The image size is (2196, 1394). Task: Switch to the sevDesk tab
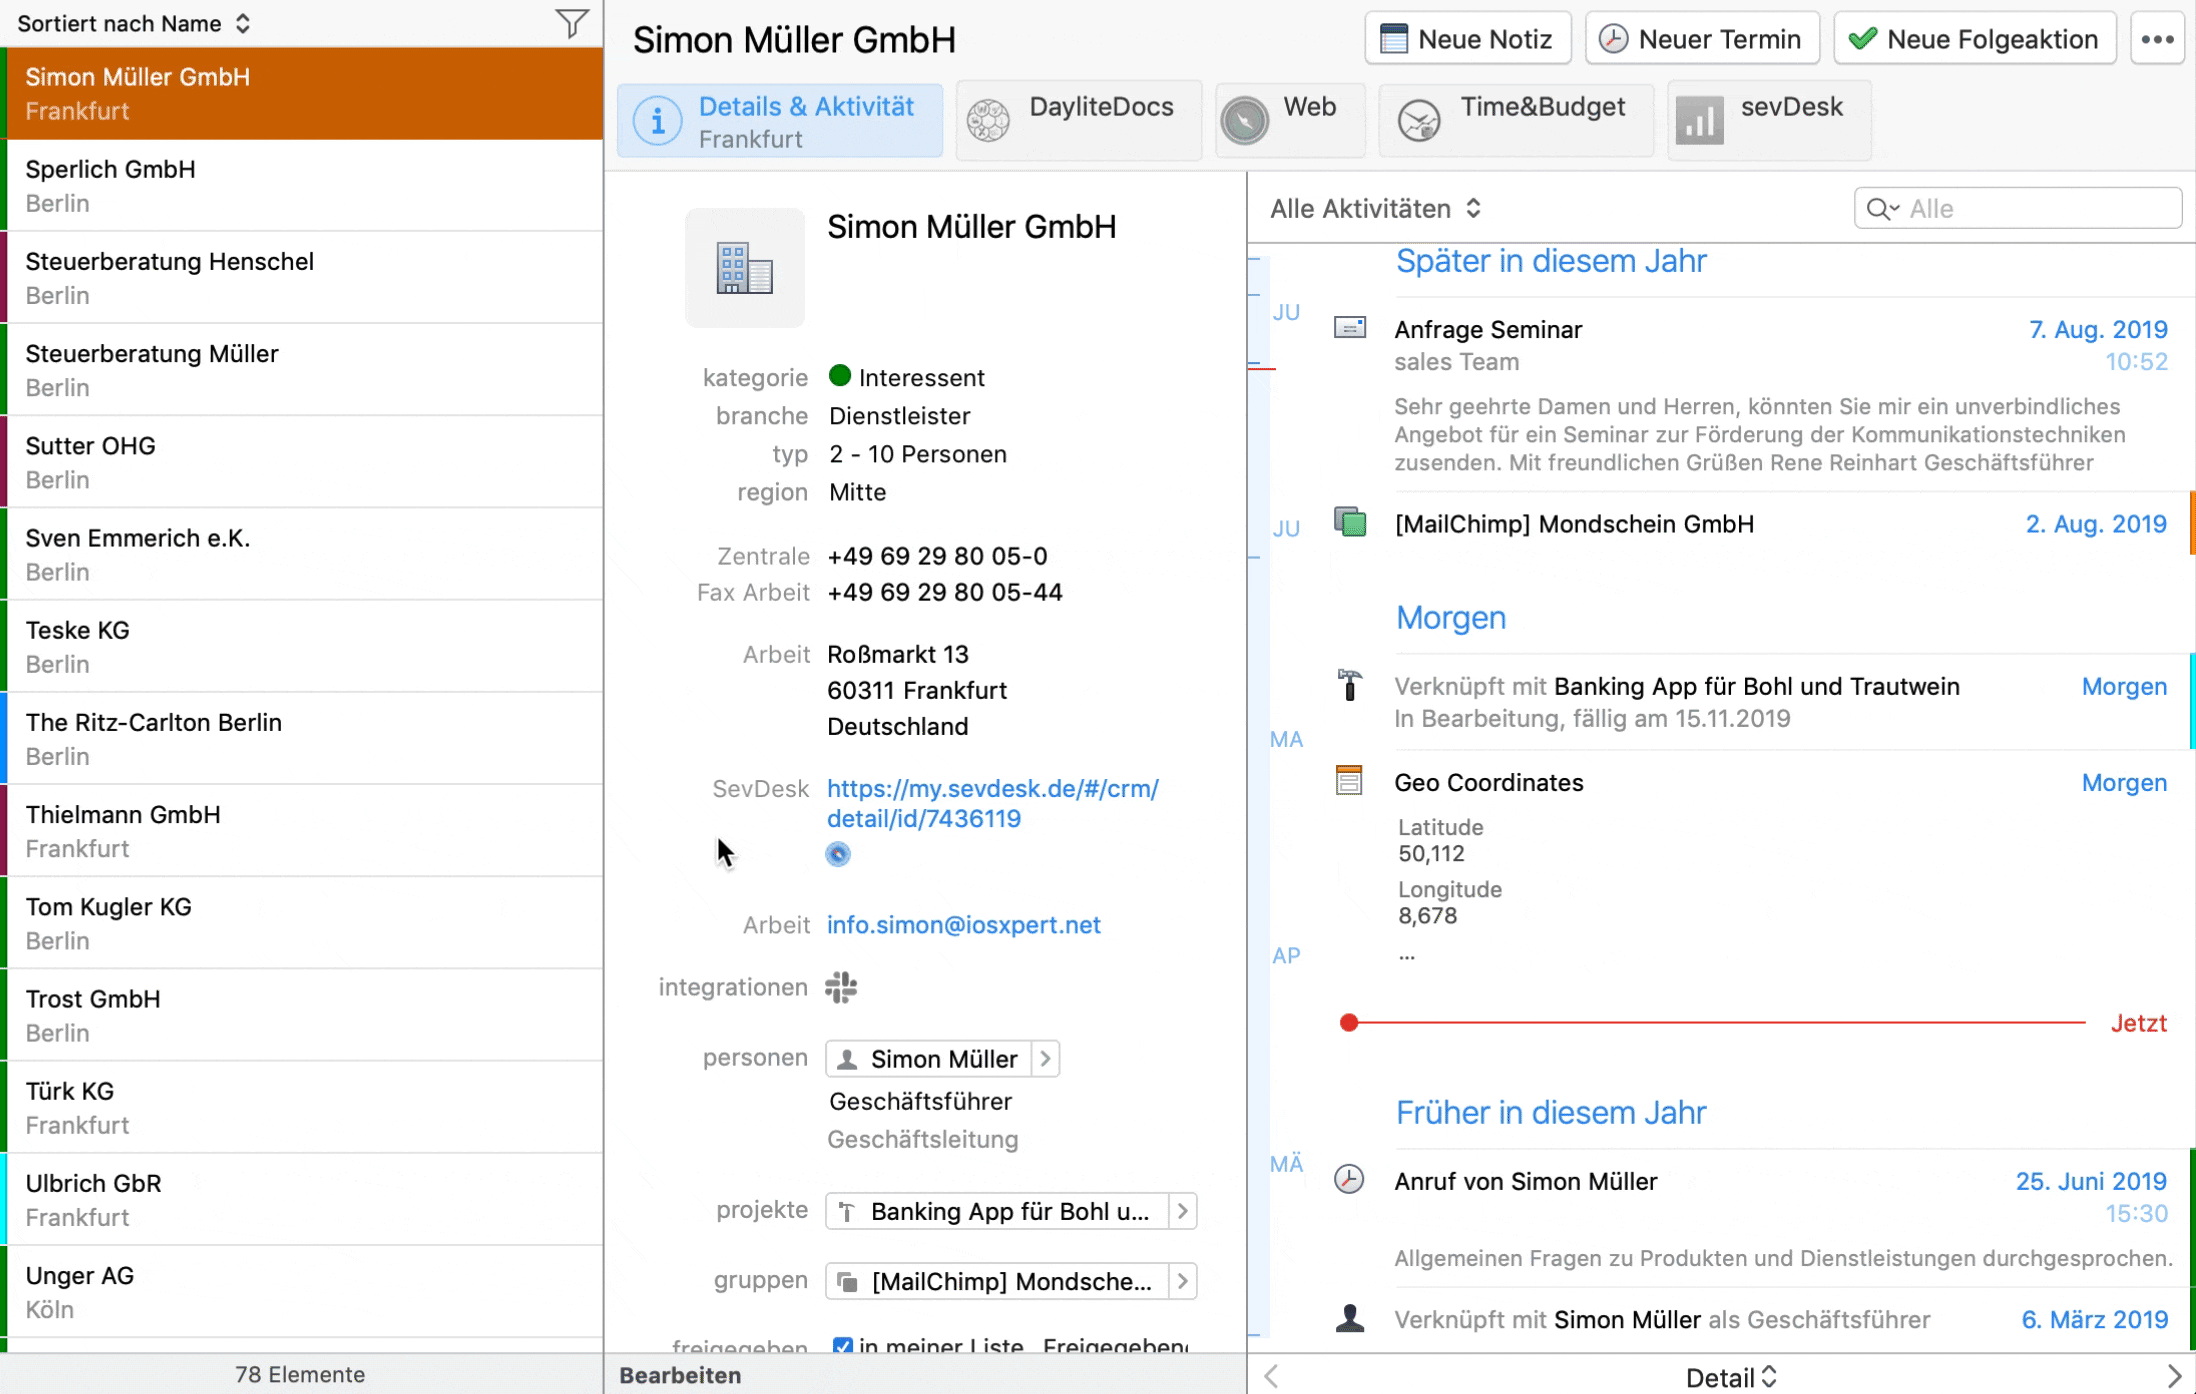click(1769, 121)
